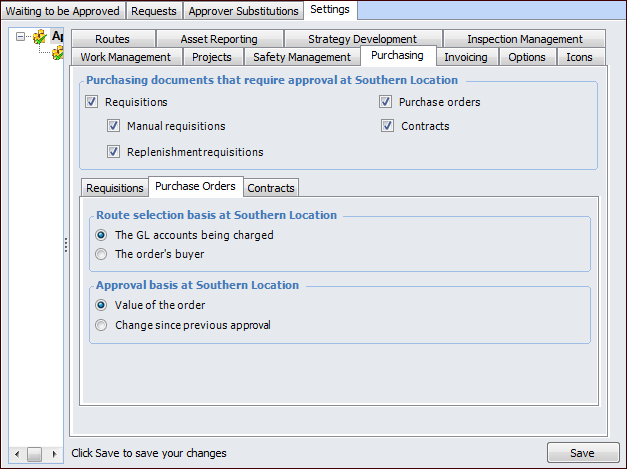627x469 pixels.
Task: Select "The GL accounts being charged" radio
Action: (101, 235)
